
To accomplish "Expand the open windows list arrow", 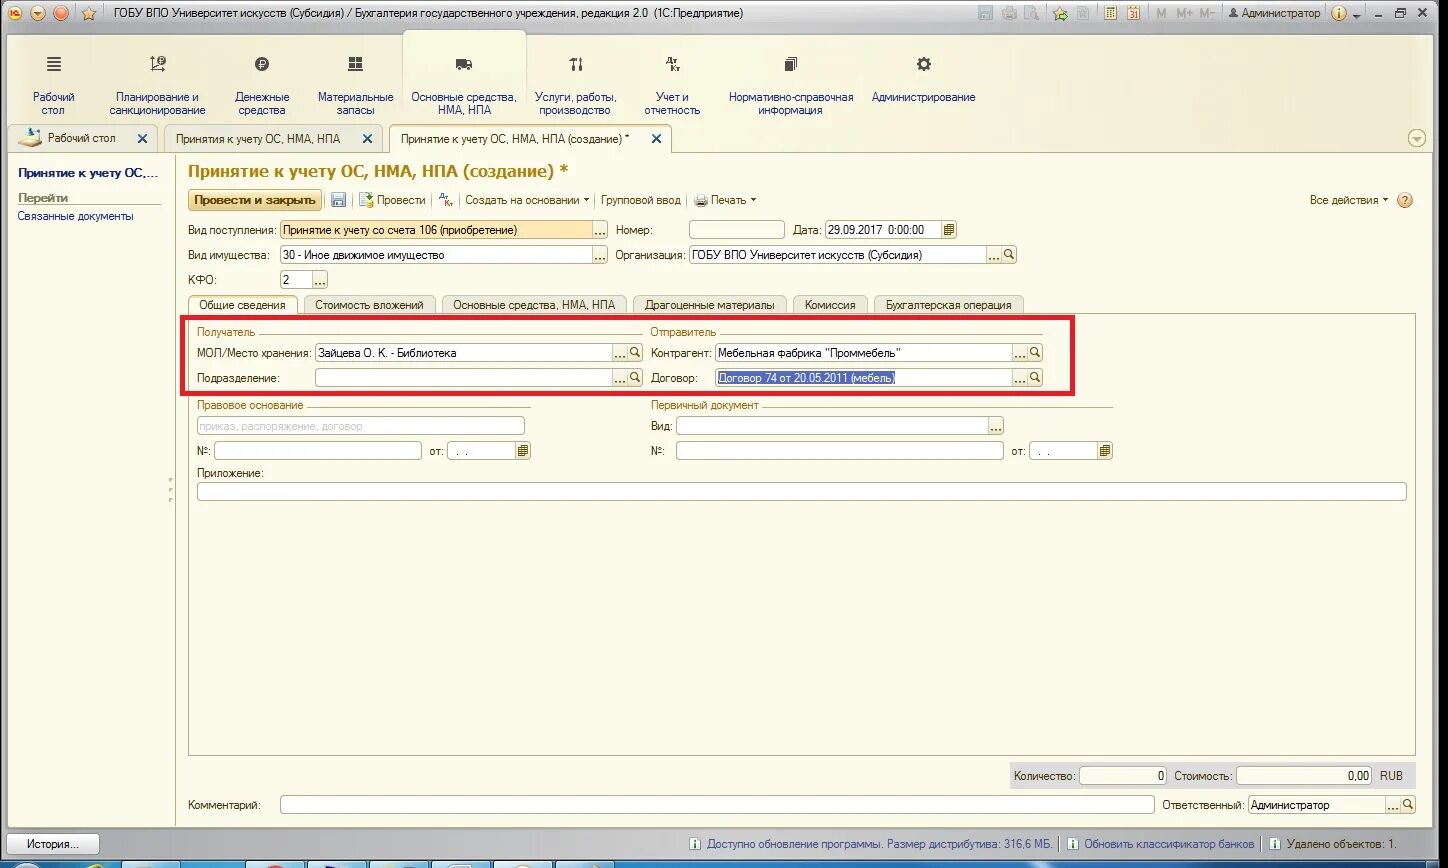I will [x=1417, y=138].
